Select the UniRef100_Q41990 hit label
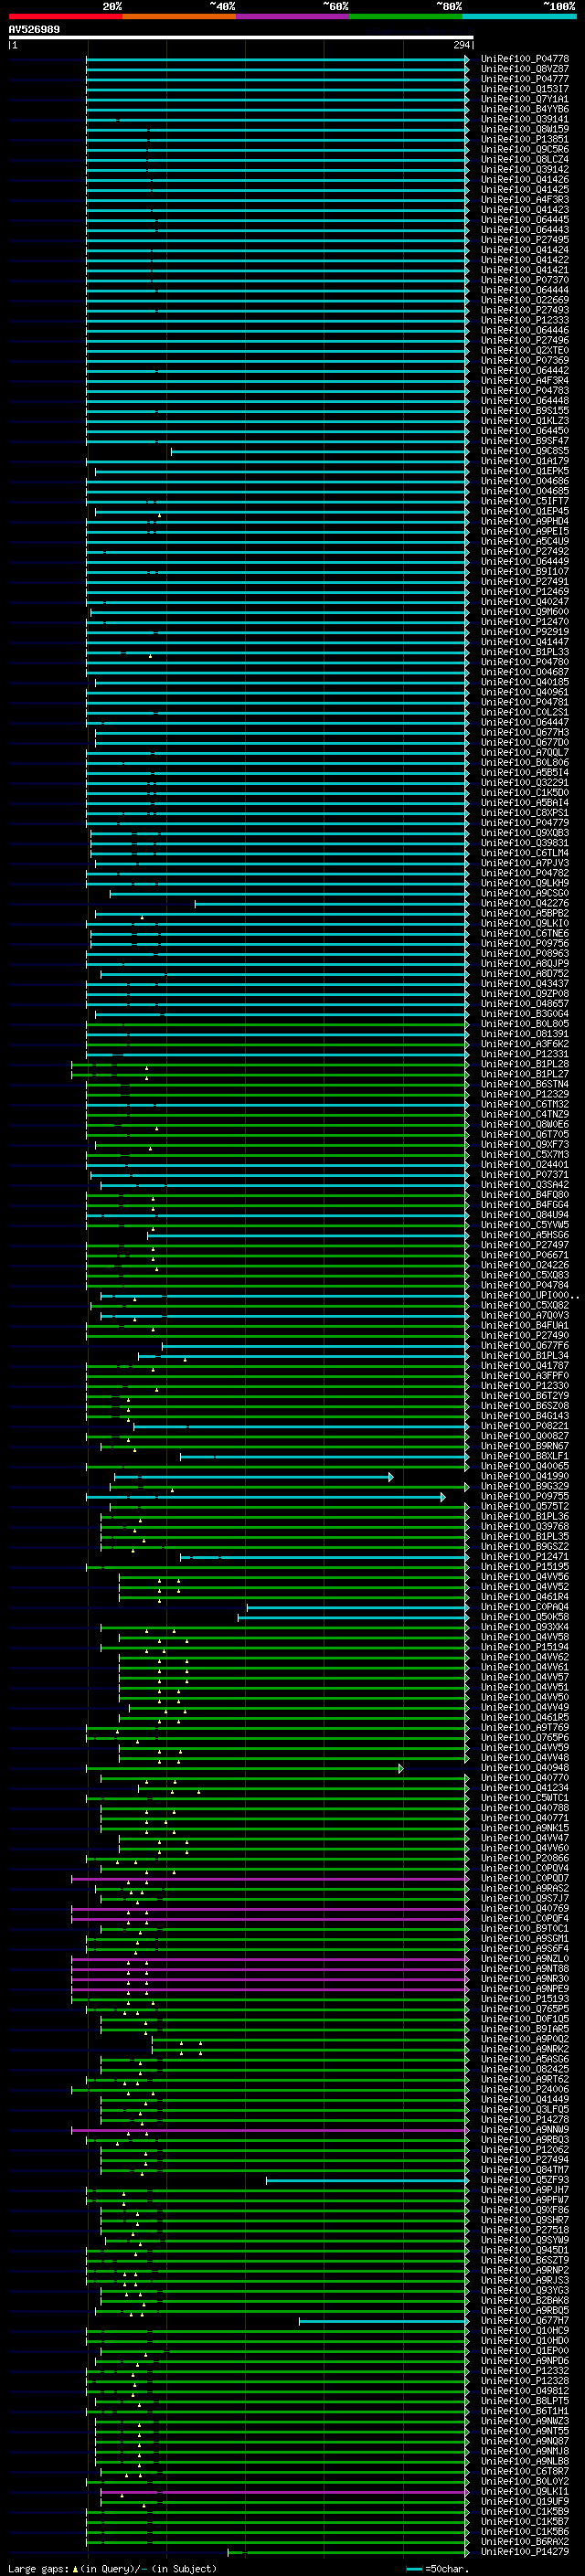The image size is (585, 2576). pos(525,1476)
